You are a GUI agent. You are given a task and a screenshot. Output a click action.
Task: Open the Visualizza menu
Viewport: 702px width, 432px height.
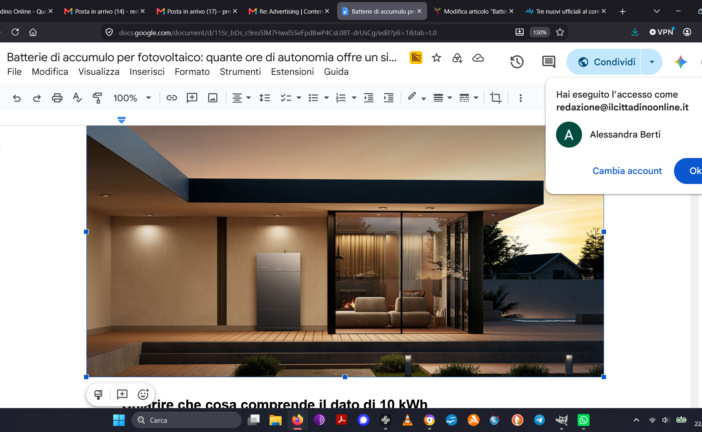coord(98,72)
